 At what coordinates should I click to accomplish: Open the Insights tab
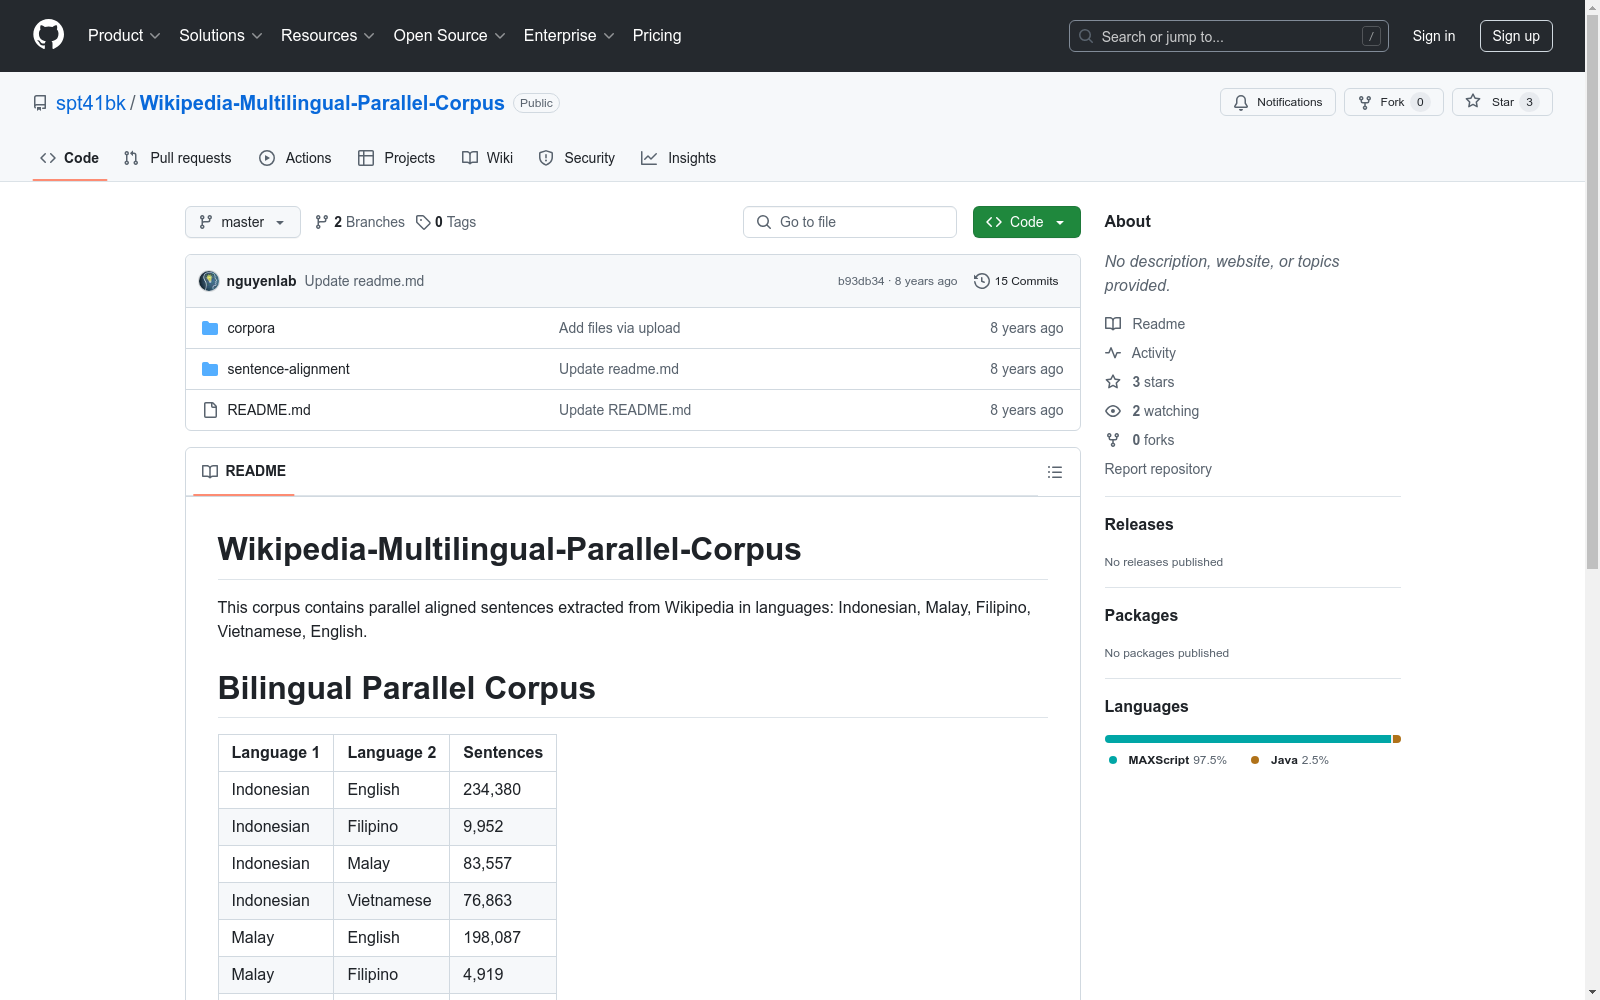click(679, 158)
